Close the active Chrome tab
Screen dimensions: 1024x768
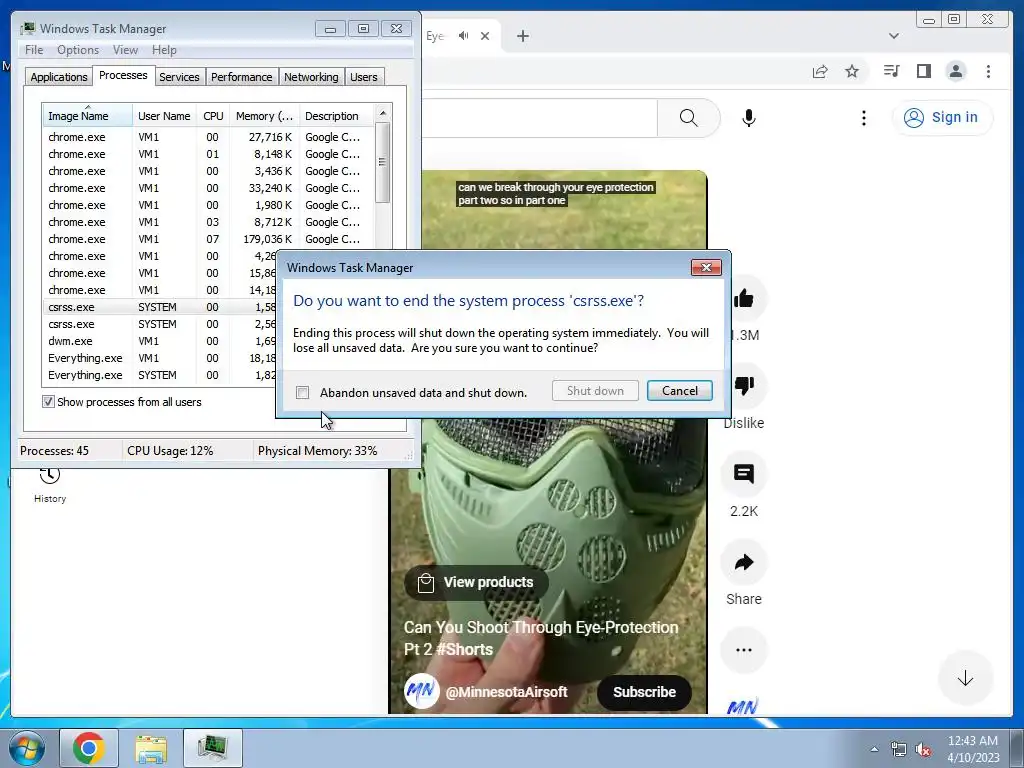485,36
